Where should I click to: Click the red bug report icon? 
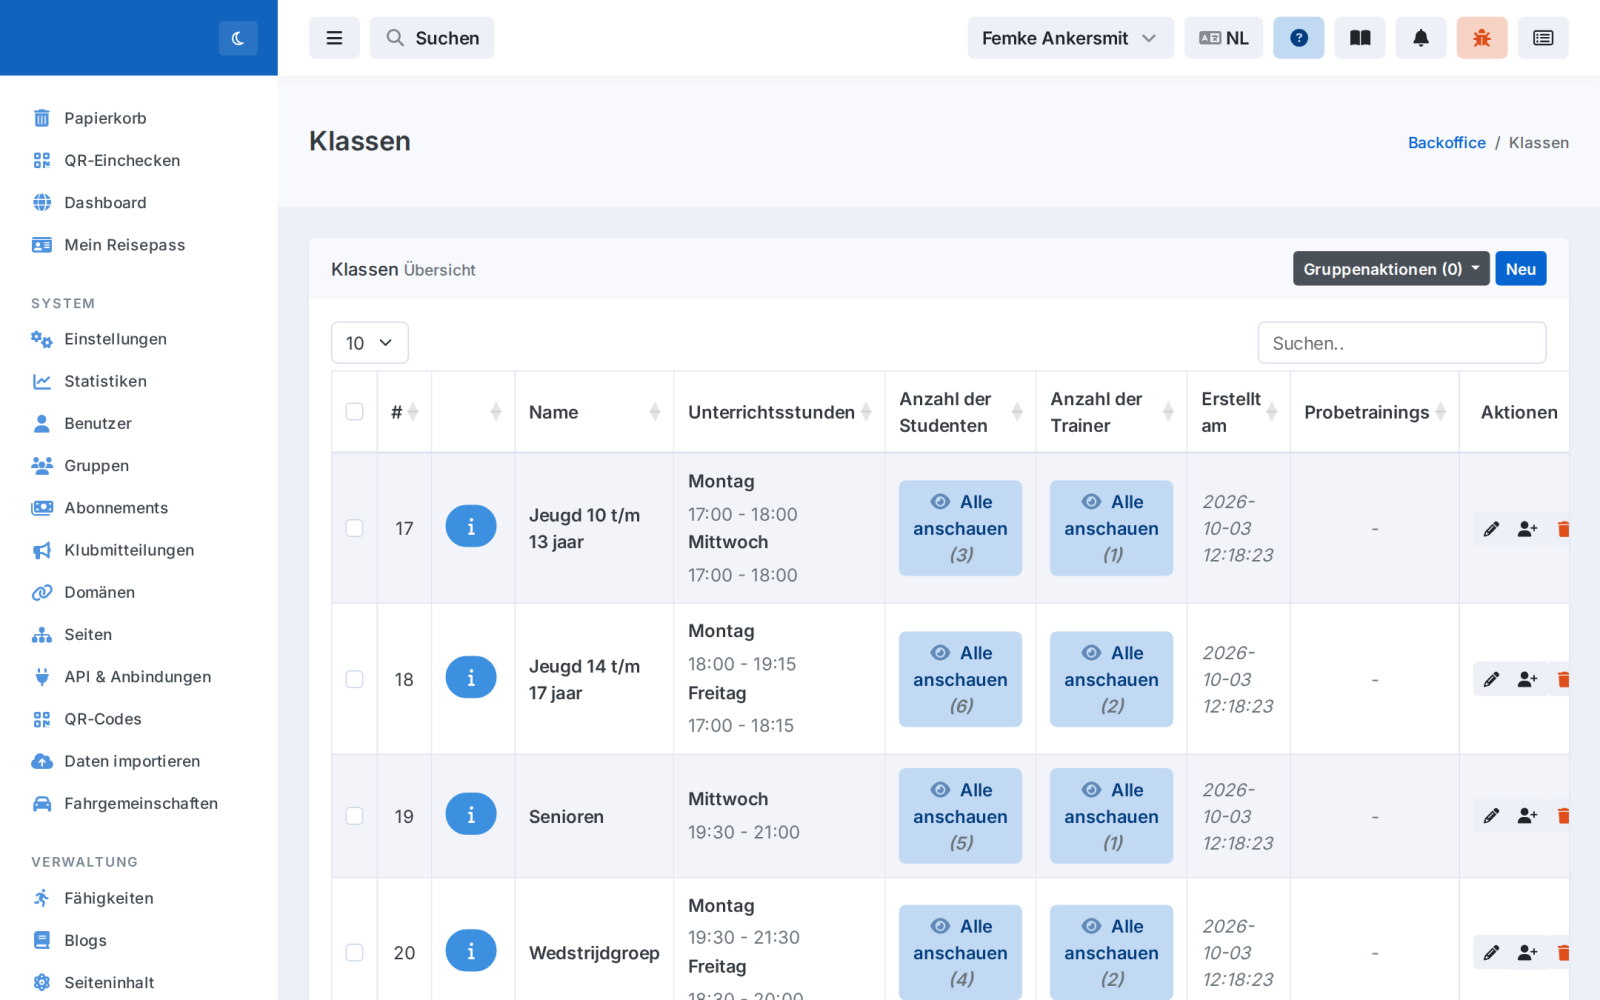[x=1482, y=38]
